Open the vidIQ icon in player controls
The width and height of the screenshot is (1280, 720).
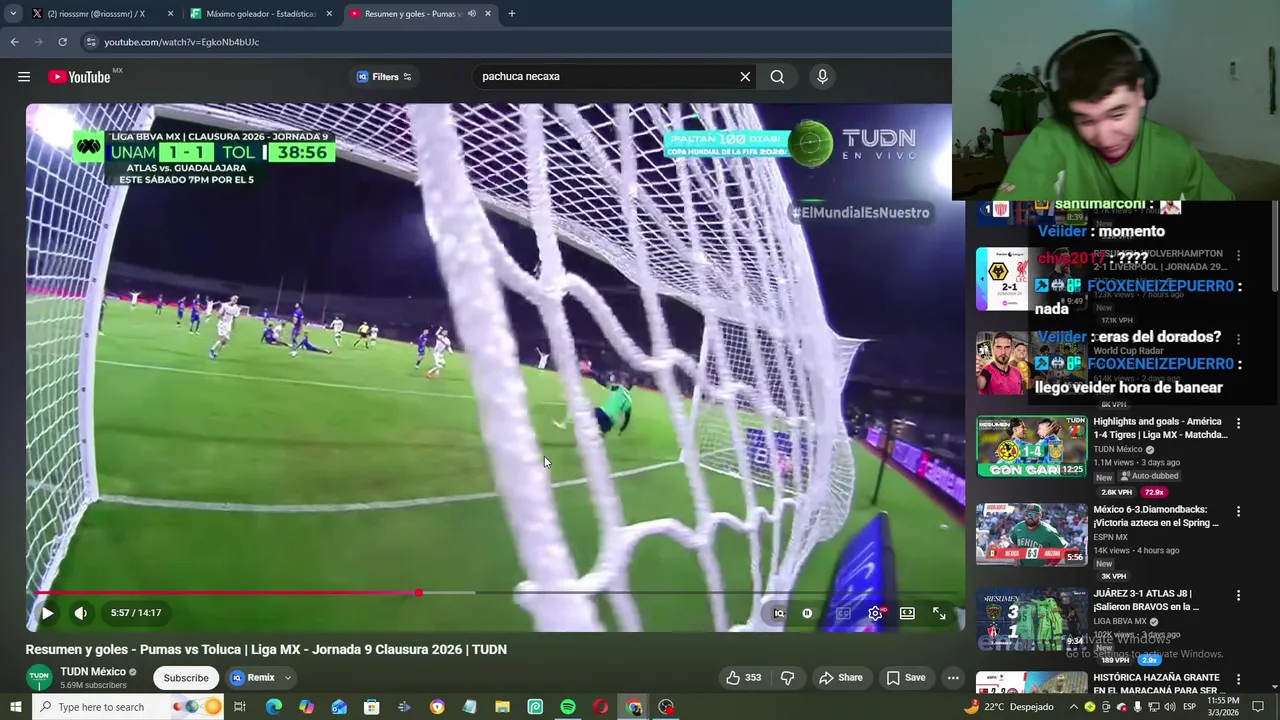[779, 614]
